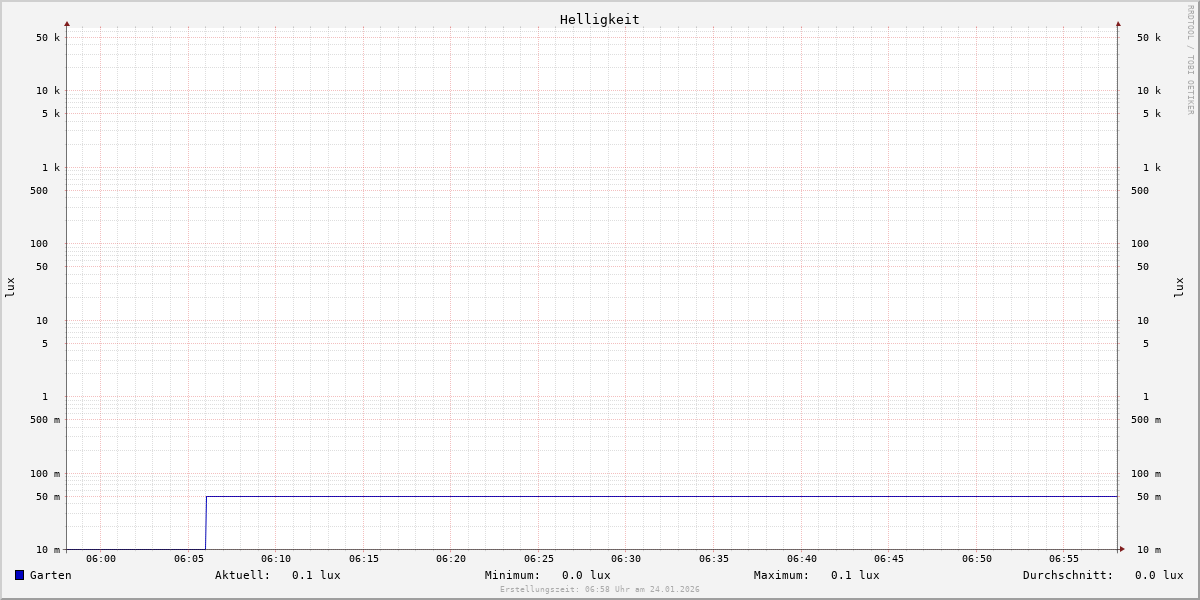Click the Minimum 0.0 lux value
Screen dimensions: 1200x600
point(586,575)
